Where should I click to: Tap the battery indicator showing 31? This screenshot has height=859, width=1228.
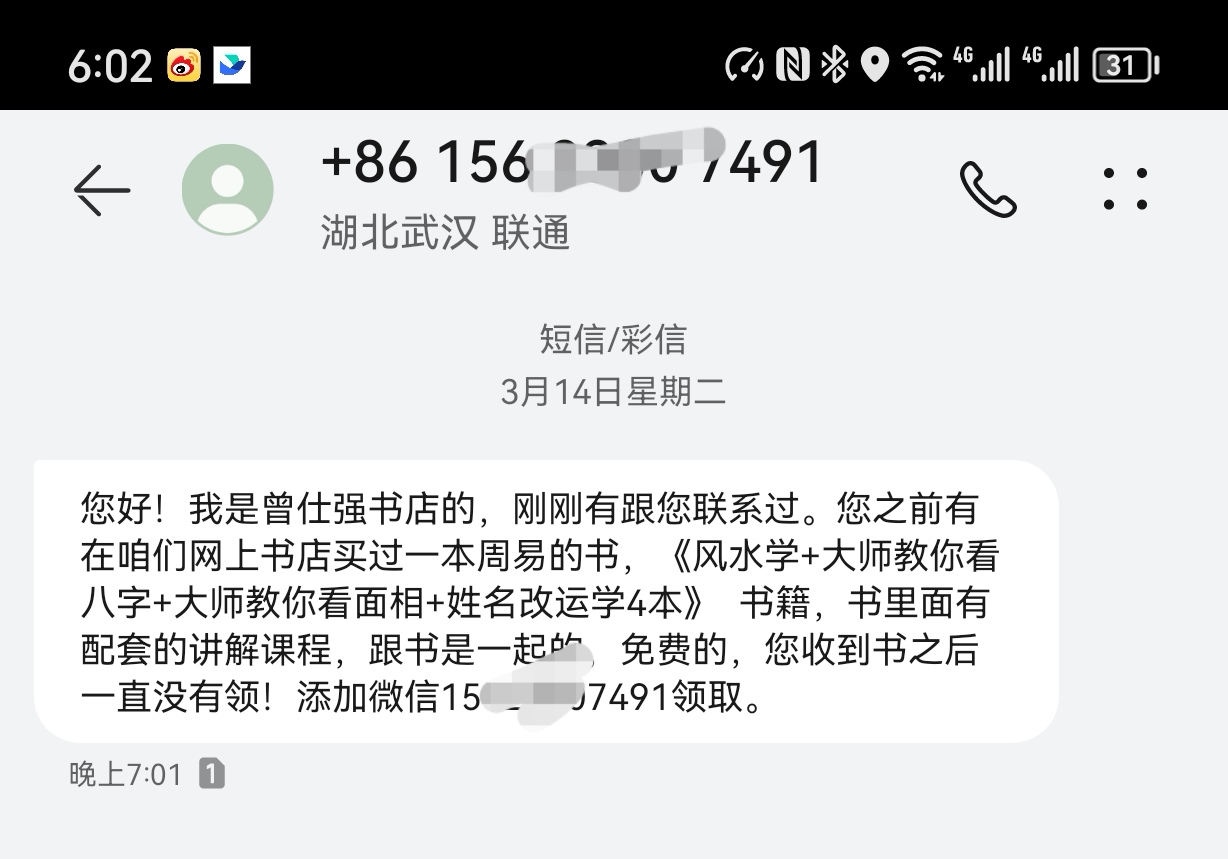click(x=1126, y=66)
